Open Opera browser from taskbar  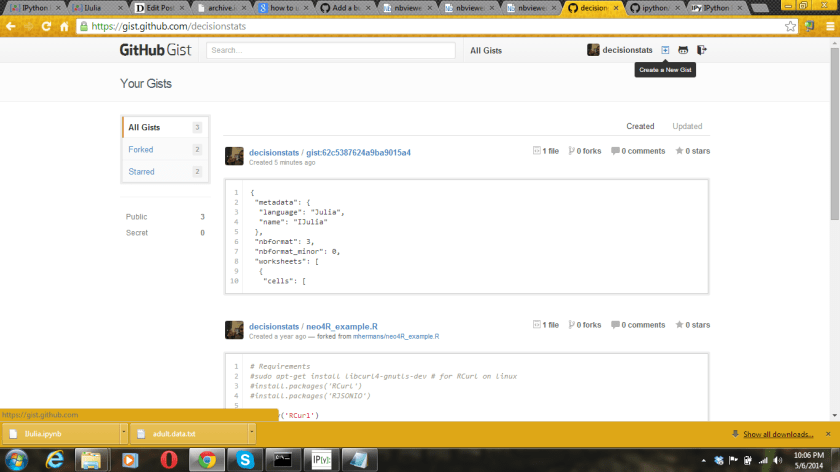[x=169, y=460]
